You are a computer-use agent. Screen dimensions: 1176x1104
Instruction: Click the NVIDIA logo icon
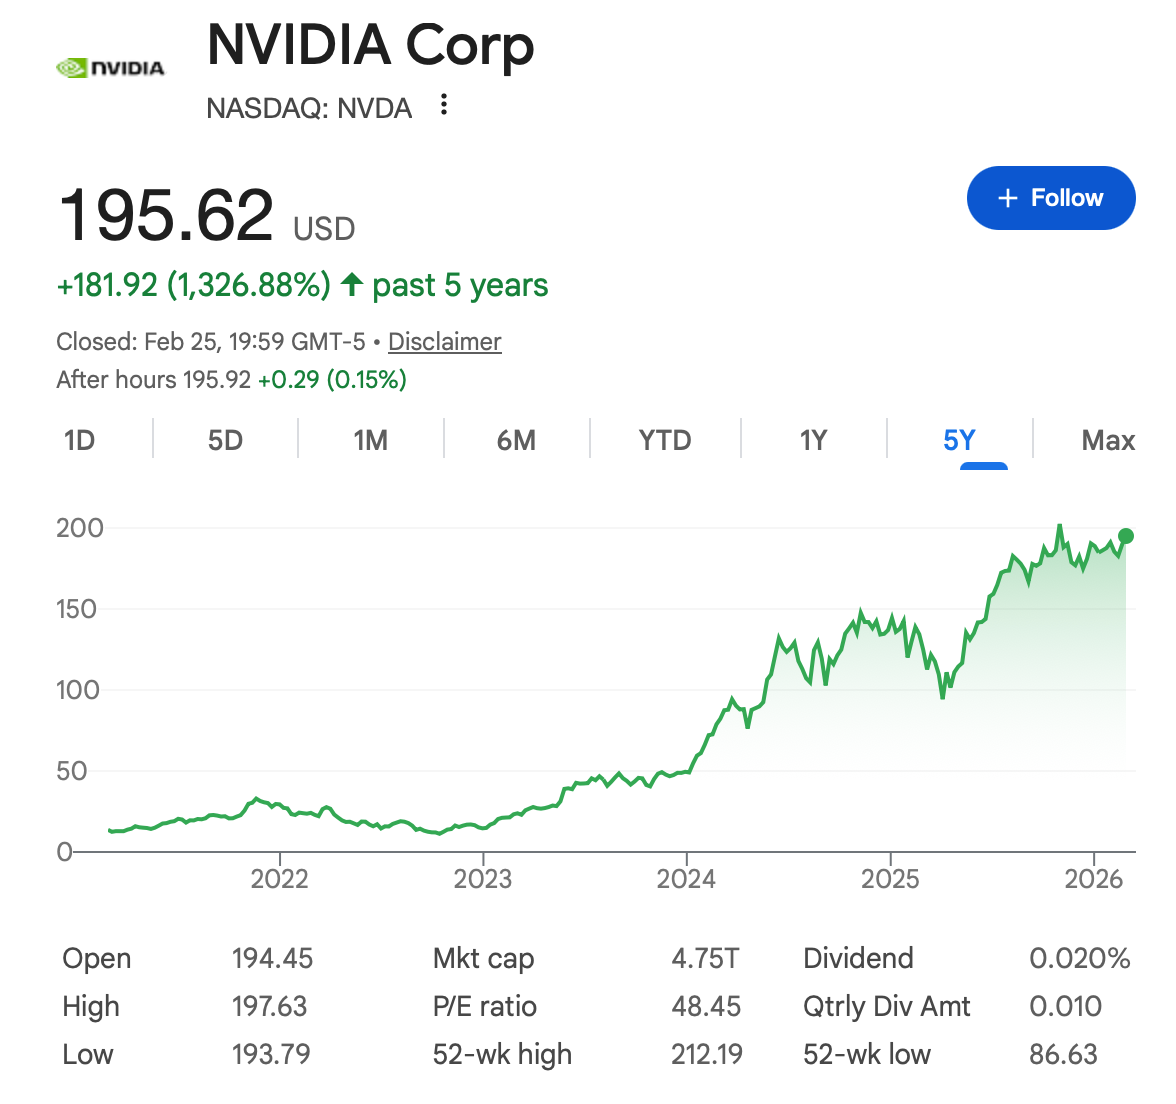[x=110, y=68]
